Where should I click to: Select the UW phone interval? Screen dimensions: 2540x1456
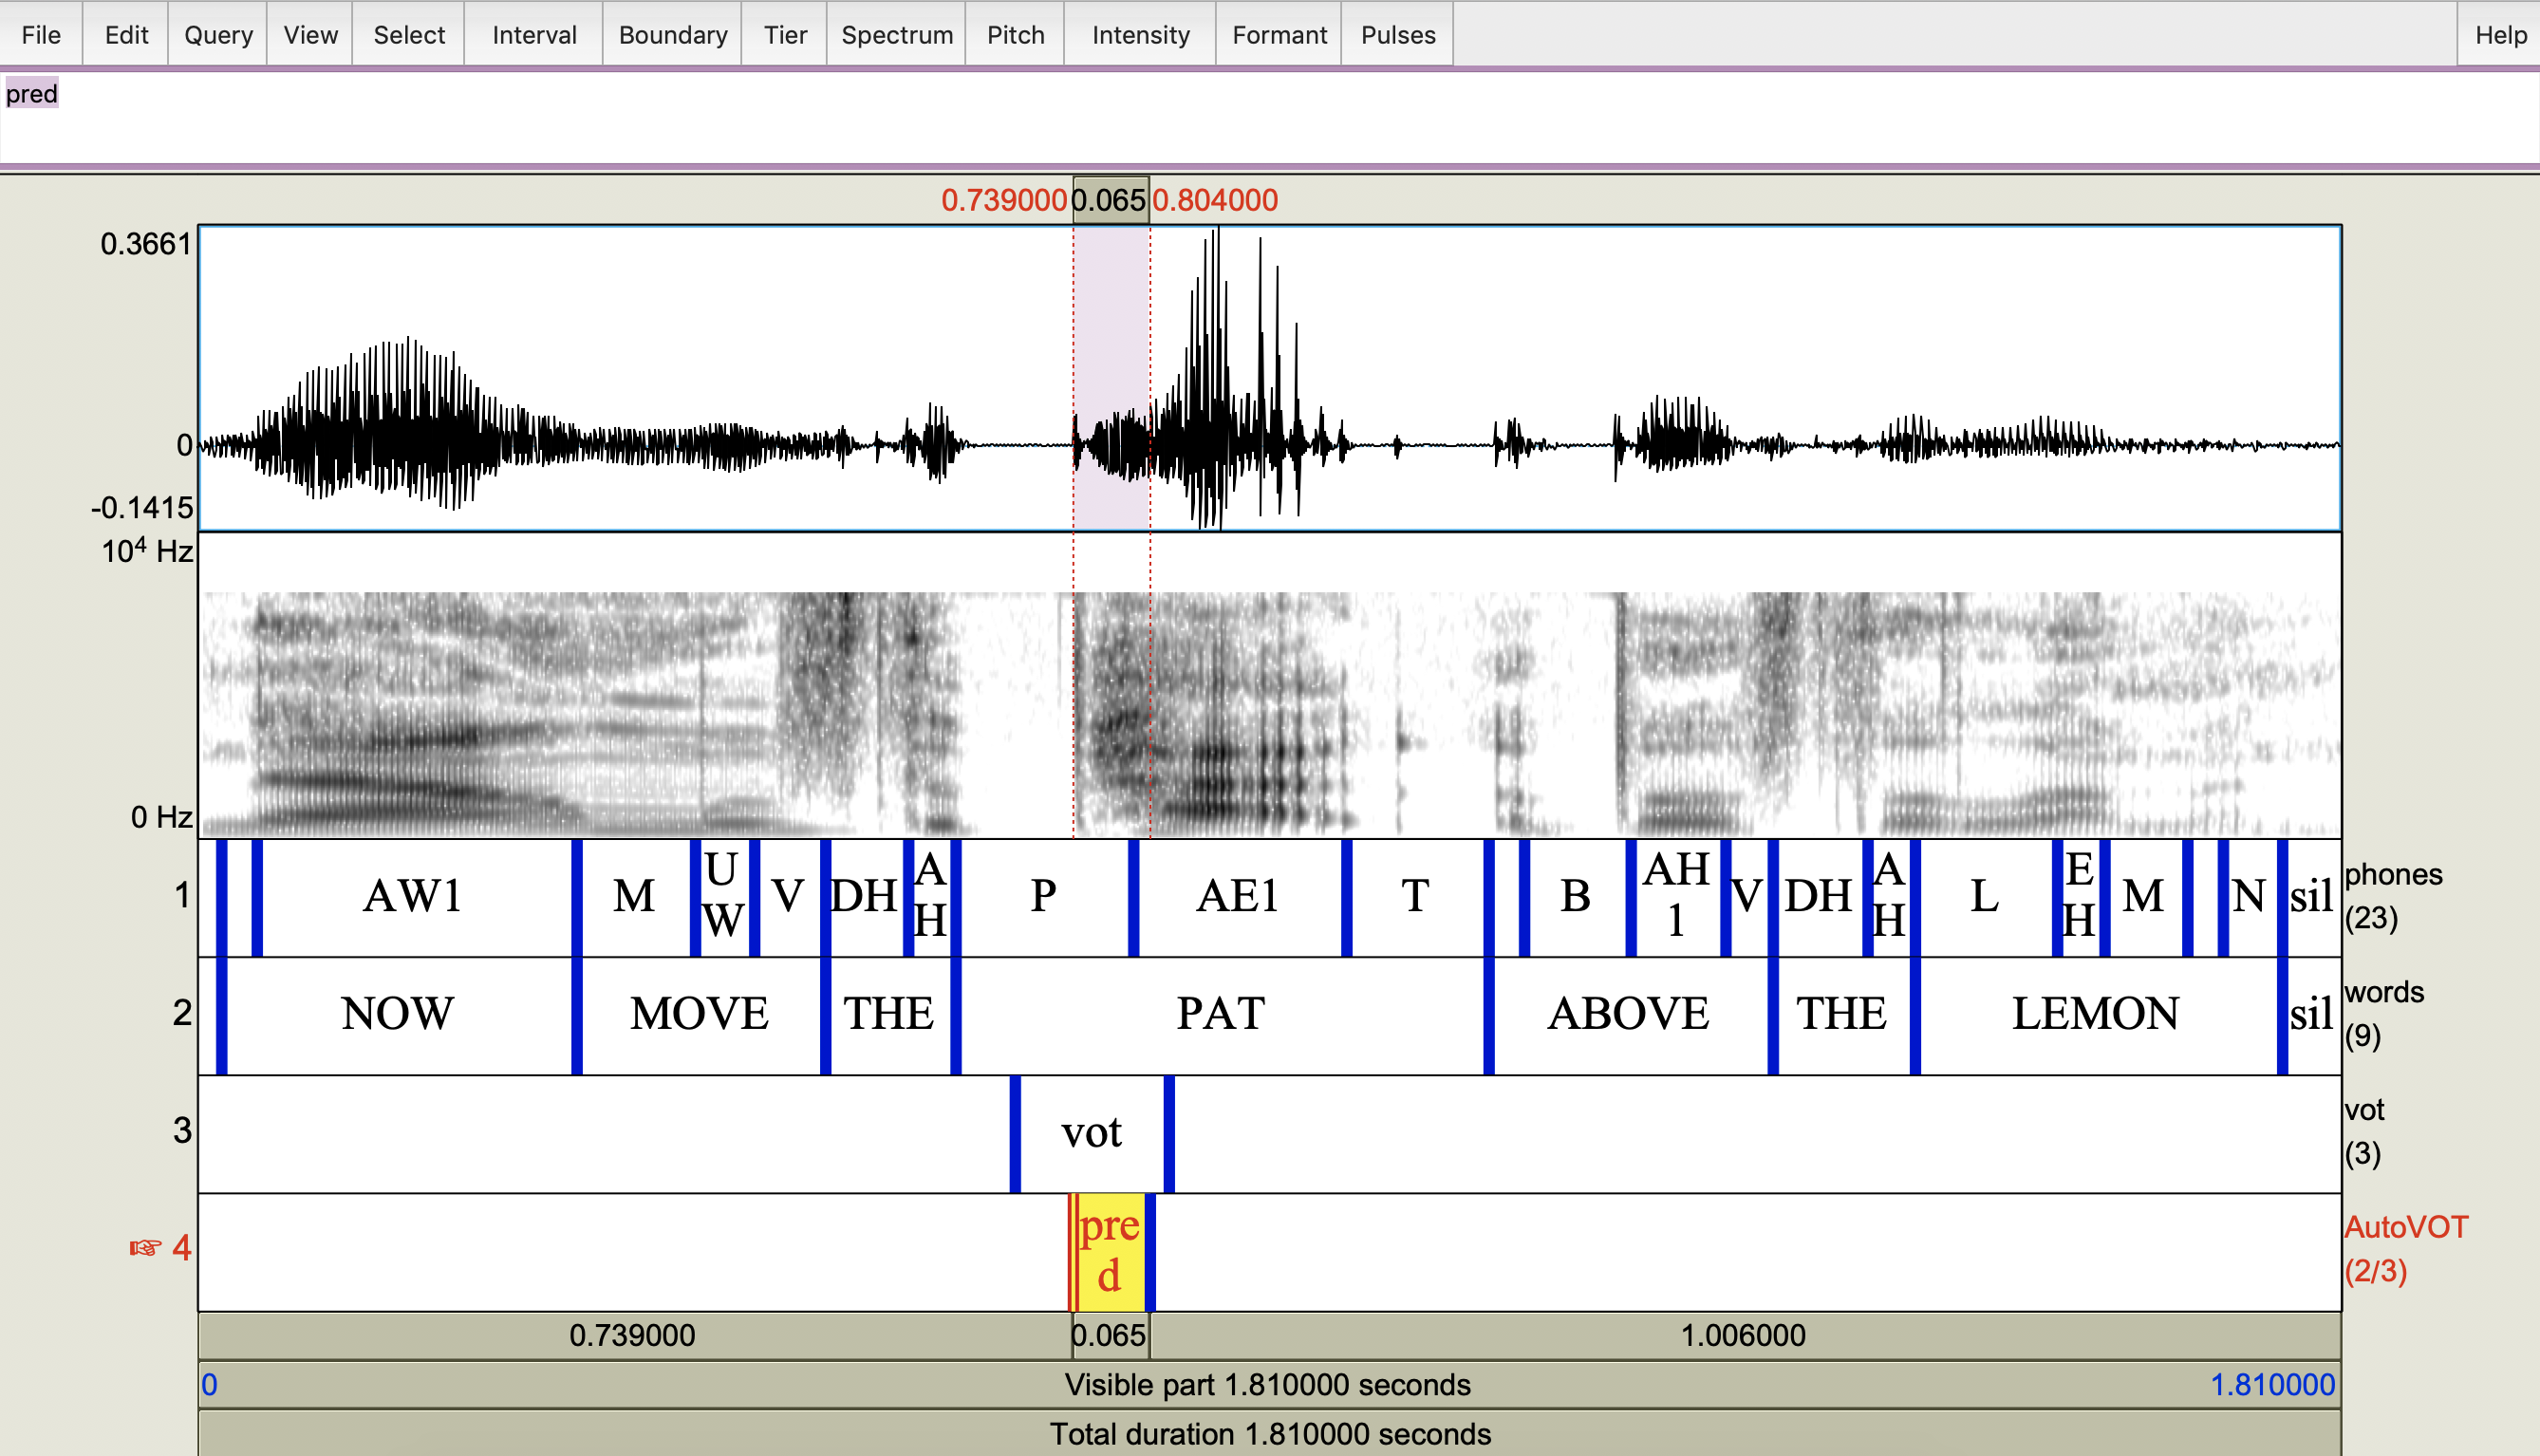[724, 897]
